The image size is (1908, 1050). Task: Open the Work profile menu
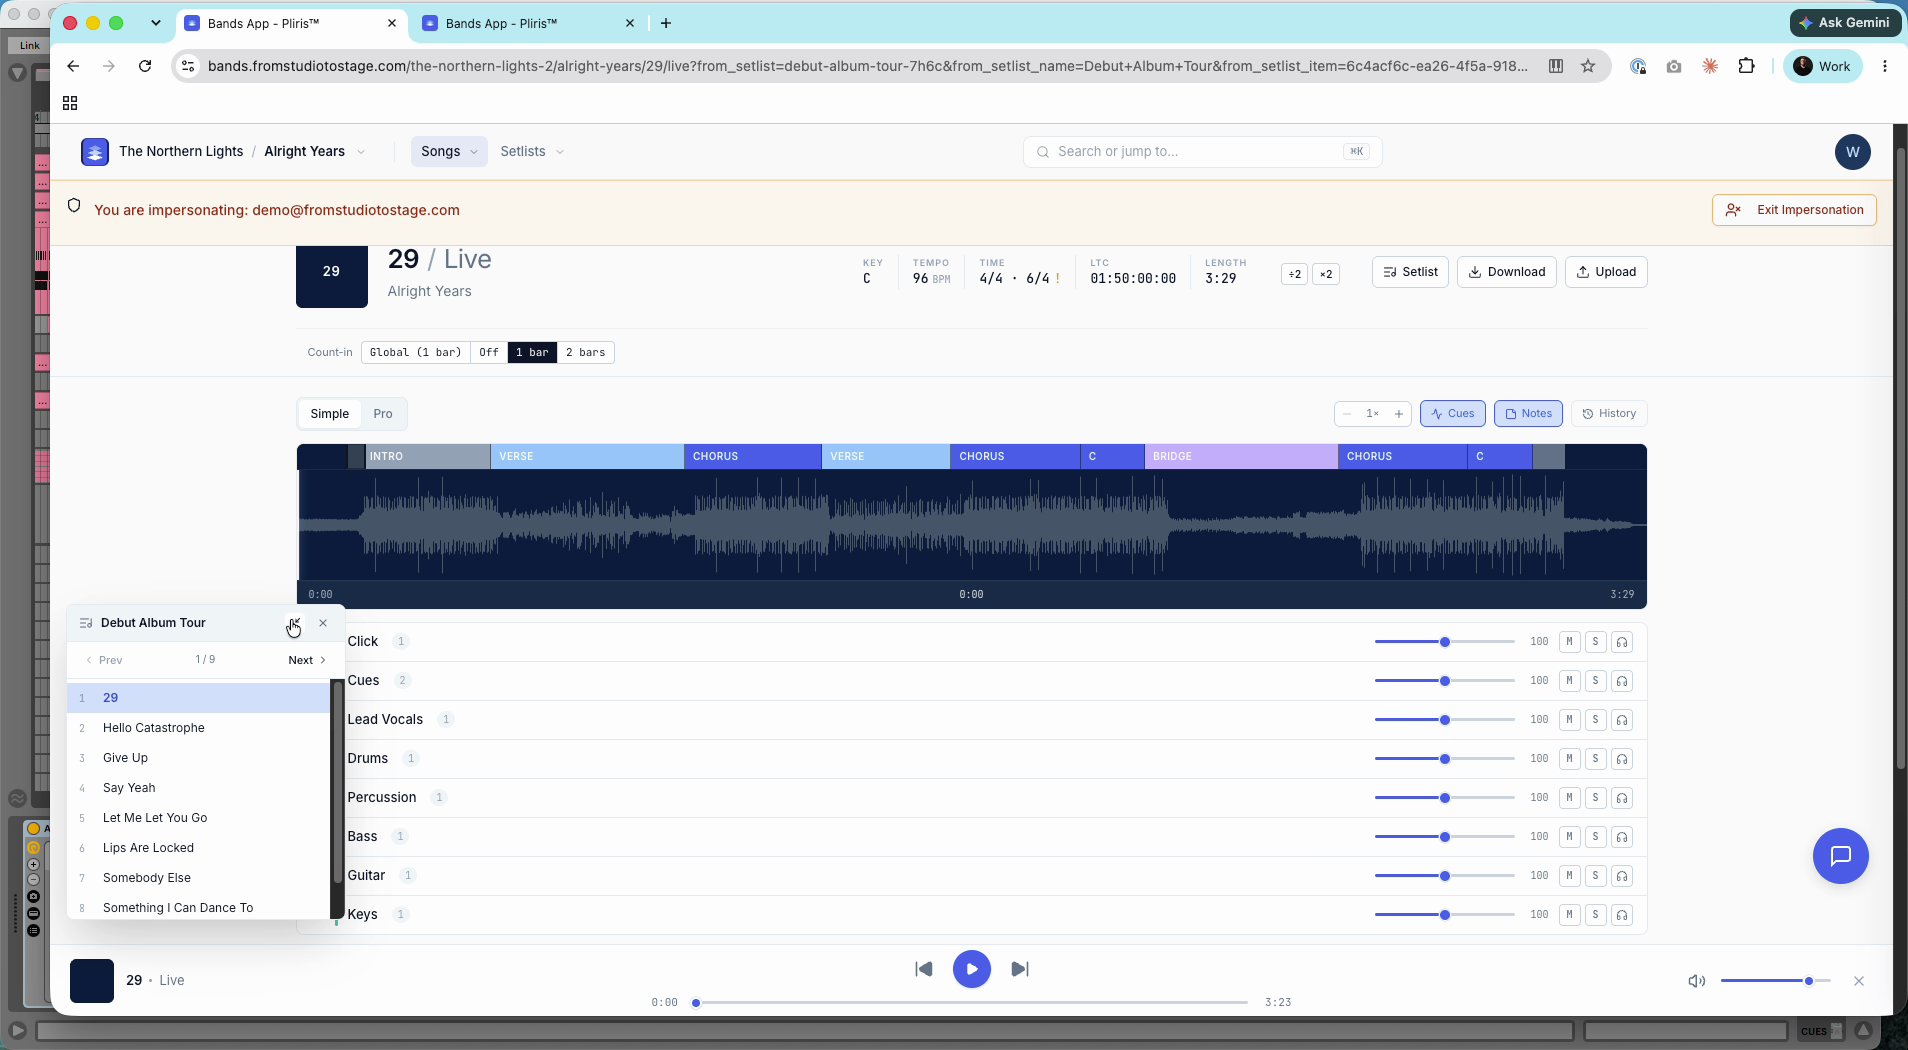1822,66
